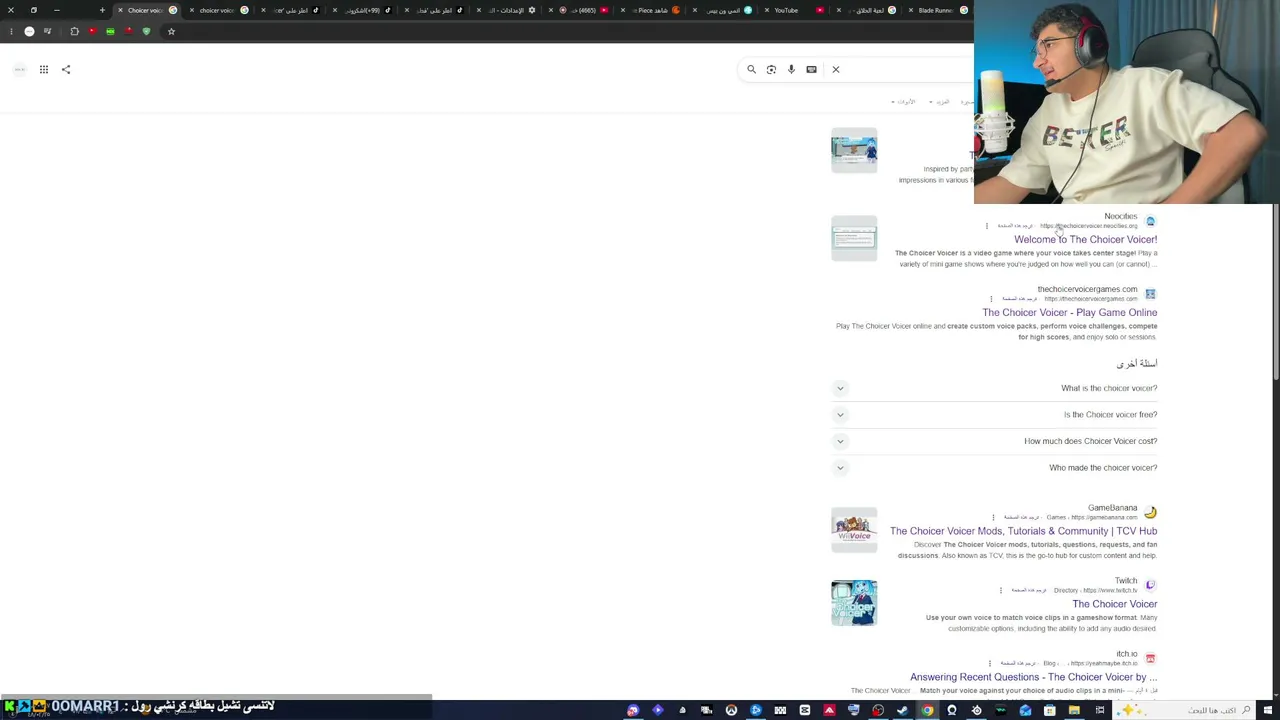Clear the search box with the X
The width and height of the screenshot is (1280, 720).
point(836,70)
